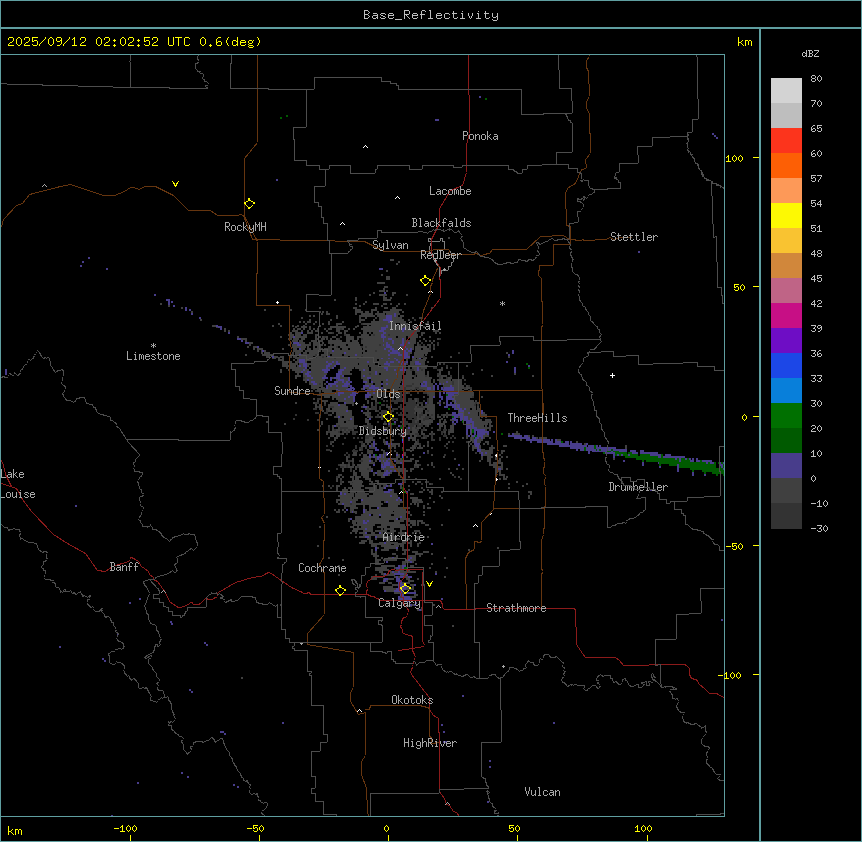This screenshot has height=842, width=862.
Task: Click the ThreeHills city label
Action: click(x=537, y=418)
